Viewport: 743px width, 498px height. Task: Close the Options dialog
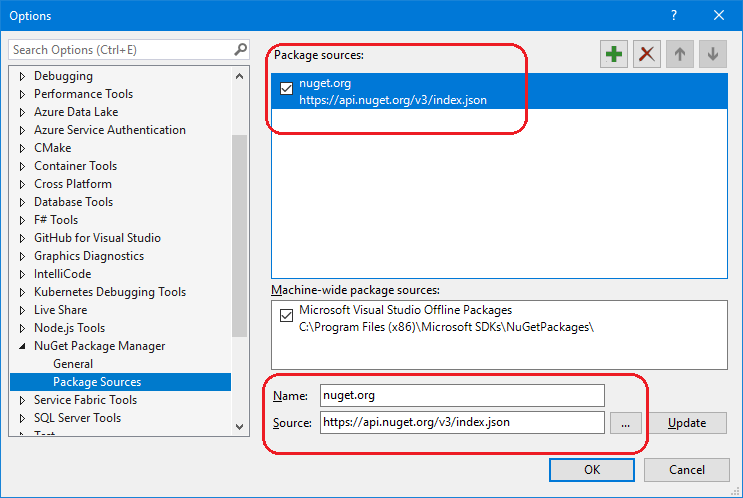tap(719, 15)
